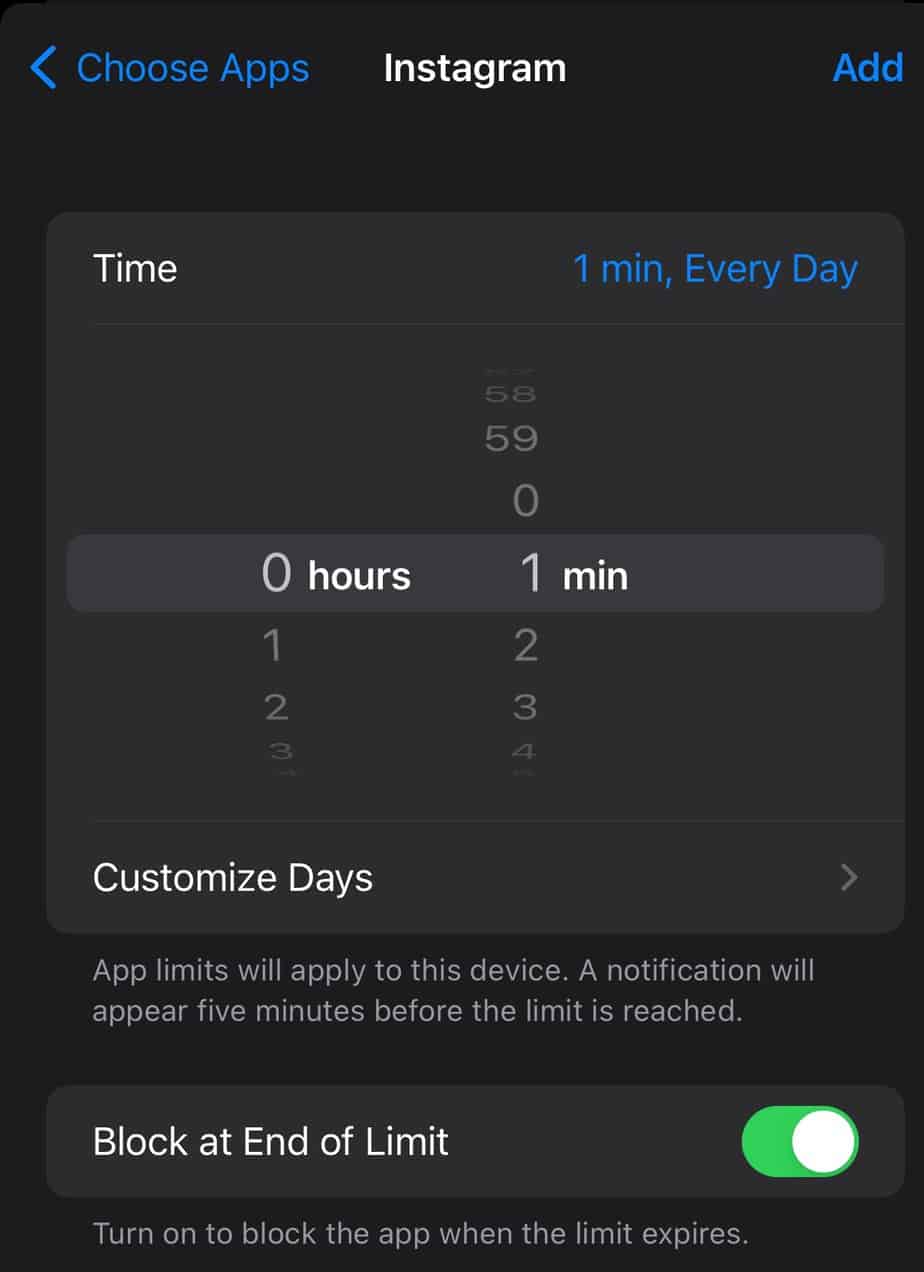Collapse the Time picker row
This screenshot has height=1272, width=924.
(475, 269)
